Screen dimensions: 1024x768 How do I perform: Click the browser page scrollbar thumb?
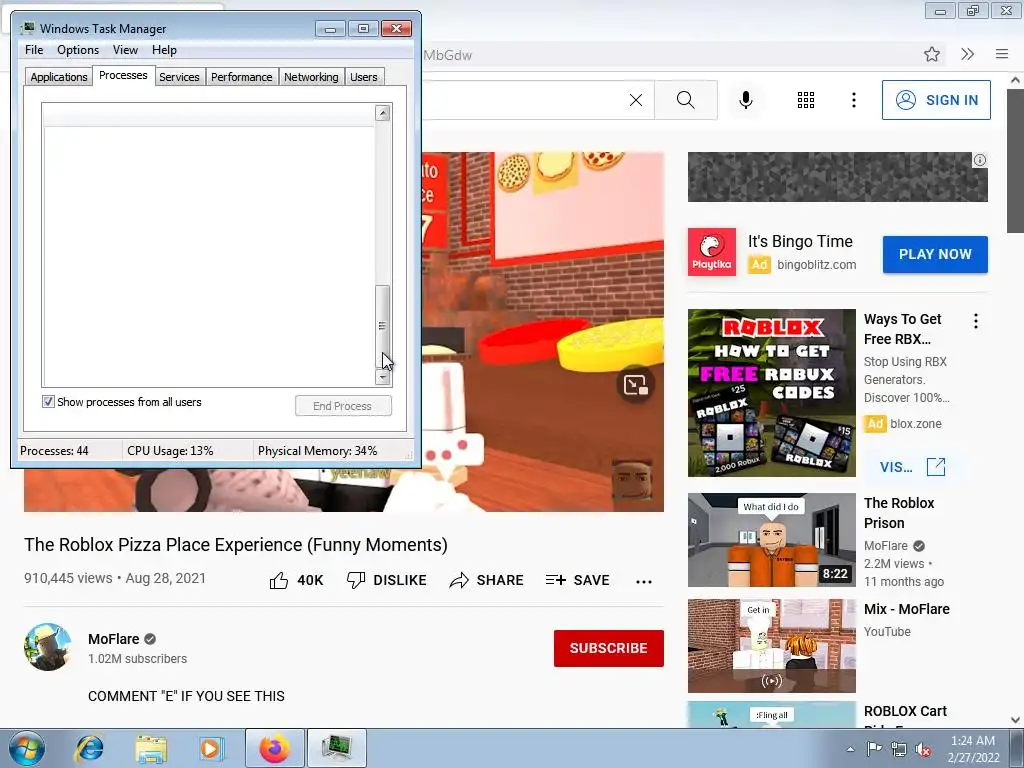[1016, 160]
